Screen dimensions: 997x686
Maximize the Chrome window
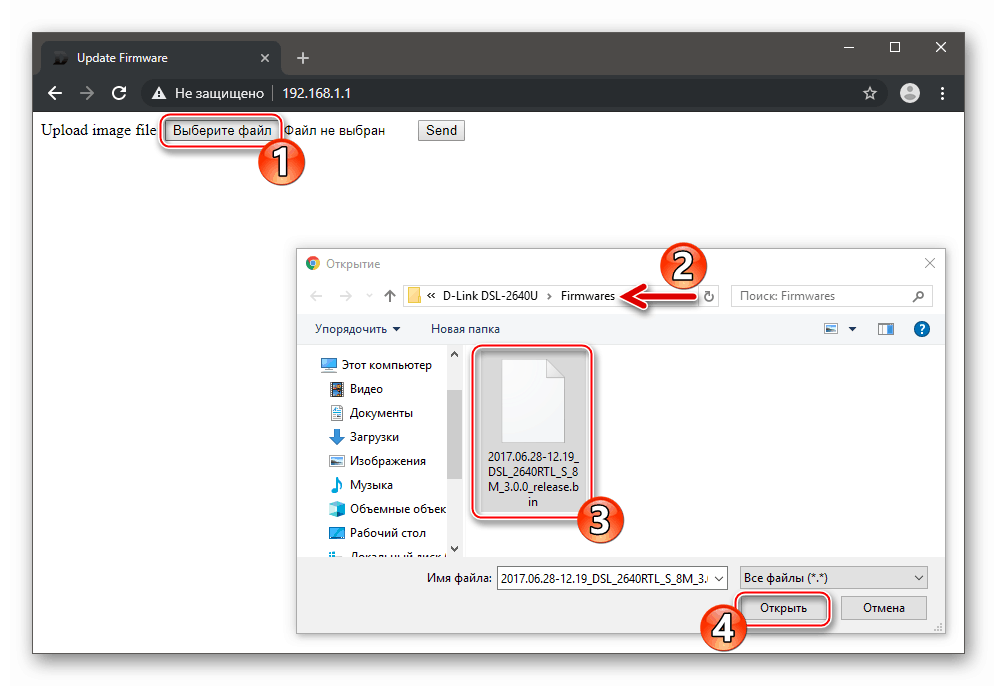click(x=895, y=47)
